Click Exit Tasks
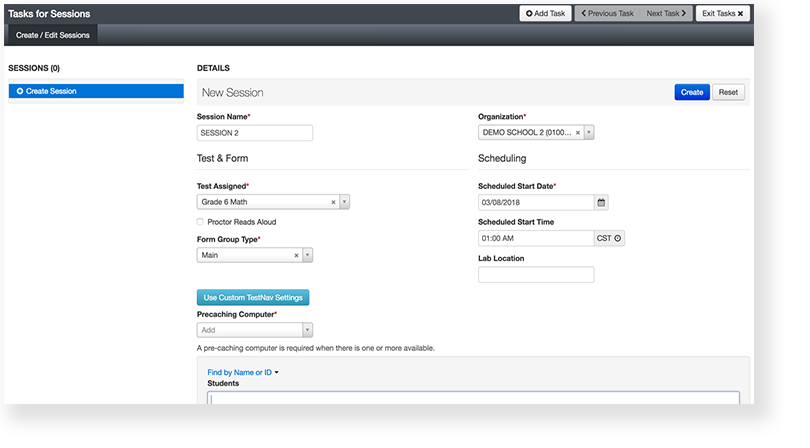This screenshot has width=810, height=448. [x=723, y=14]
